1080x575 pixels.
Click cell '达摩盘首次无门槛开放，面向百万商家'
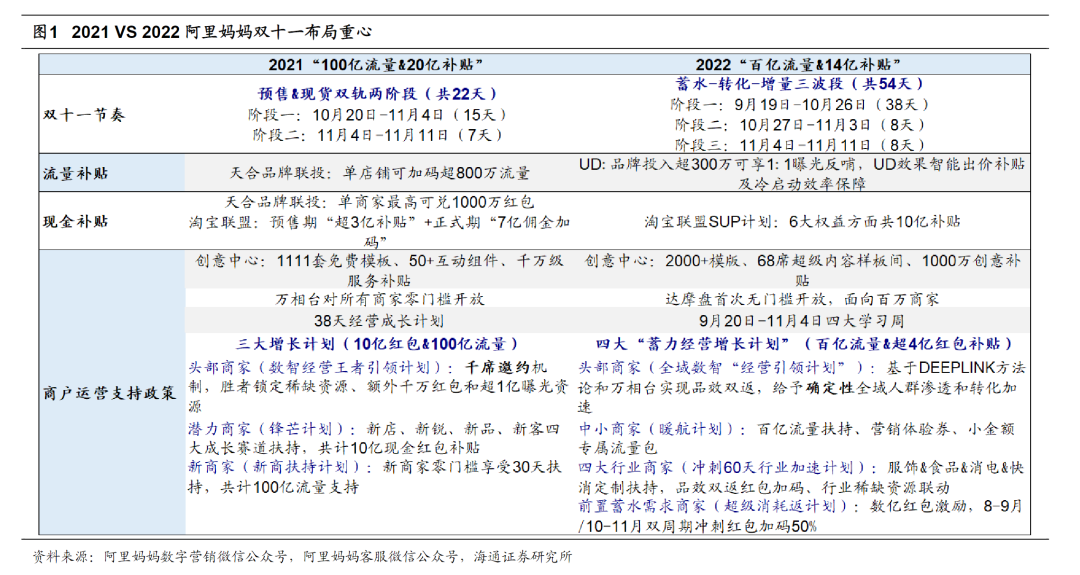(802, 300)
